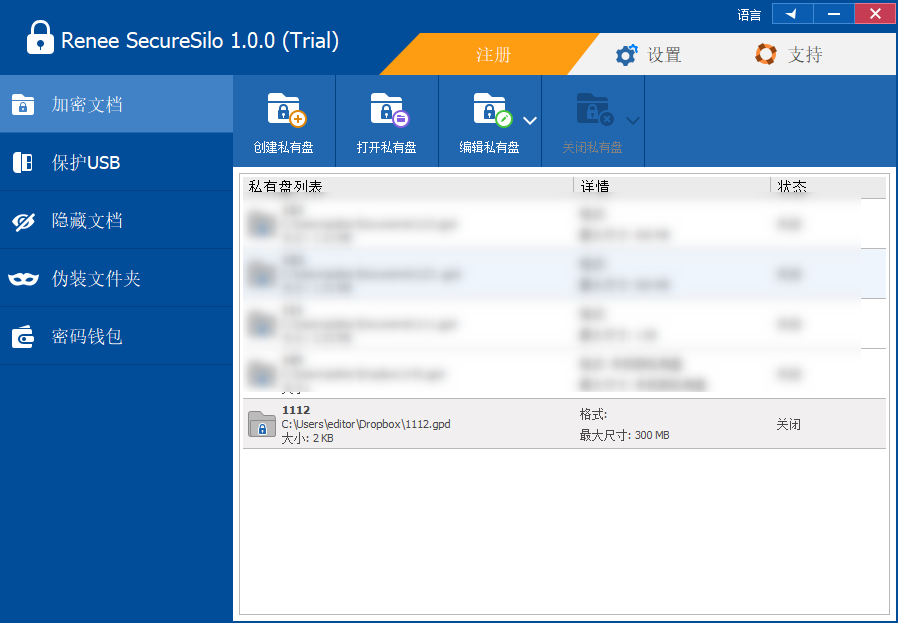
Task: Click the 创建私有盘 create disk icon
Action: coord(284,110)
